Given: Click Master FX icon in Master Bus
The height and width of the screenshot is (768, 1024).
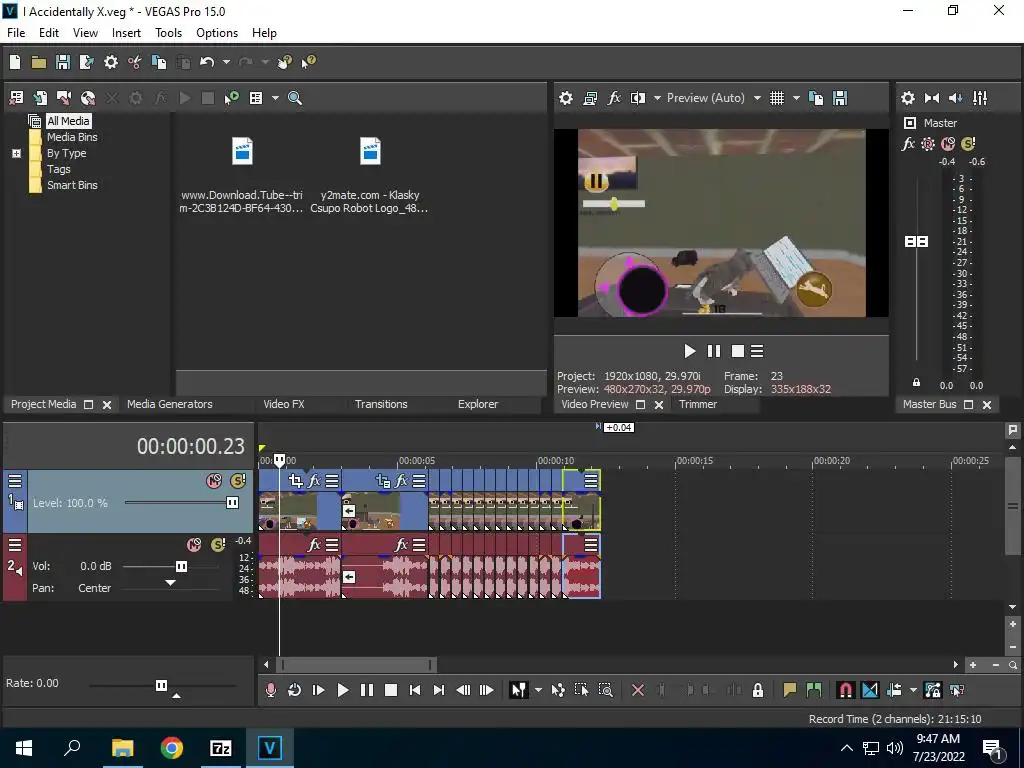Looking at the screenshot, I should 908,144.
